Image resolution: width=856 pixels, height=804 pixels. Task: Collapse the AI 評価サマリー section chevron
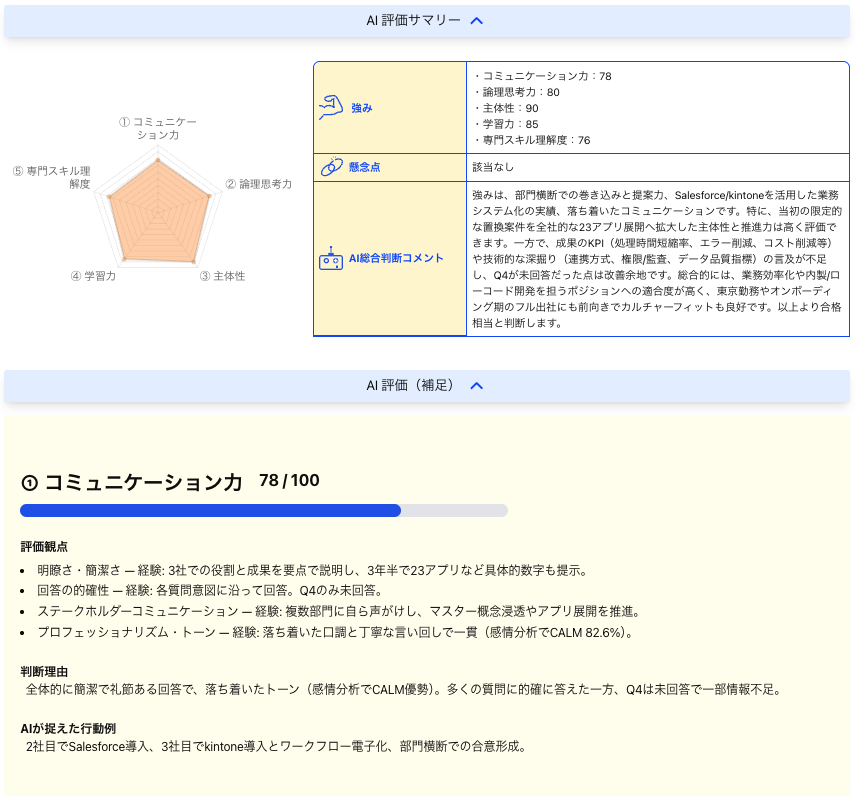click(477, 20)
